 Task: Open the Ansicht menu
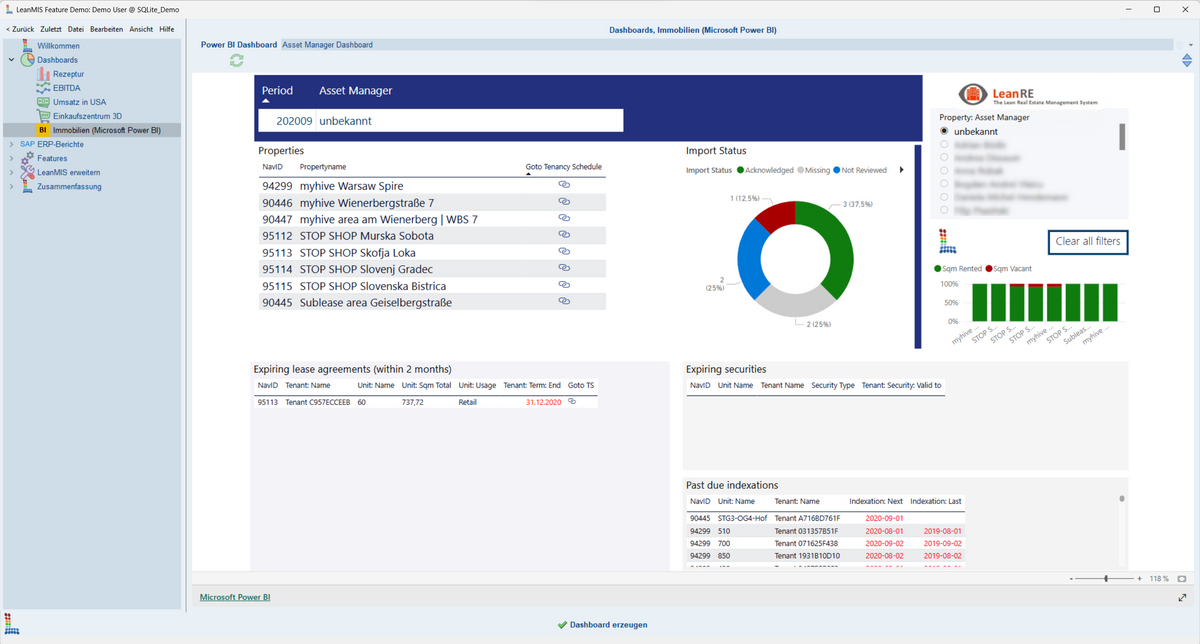141,29
